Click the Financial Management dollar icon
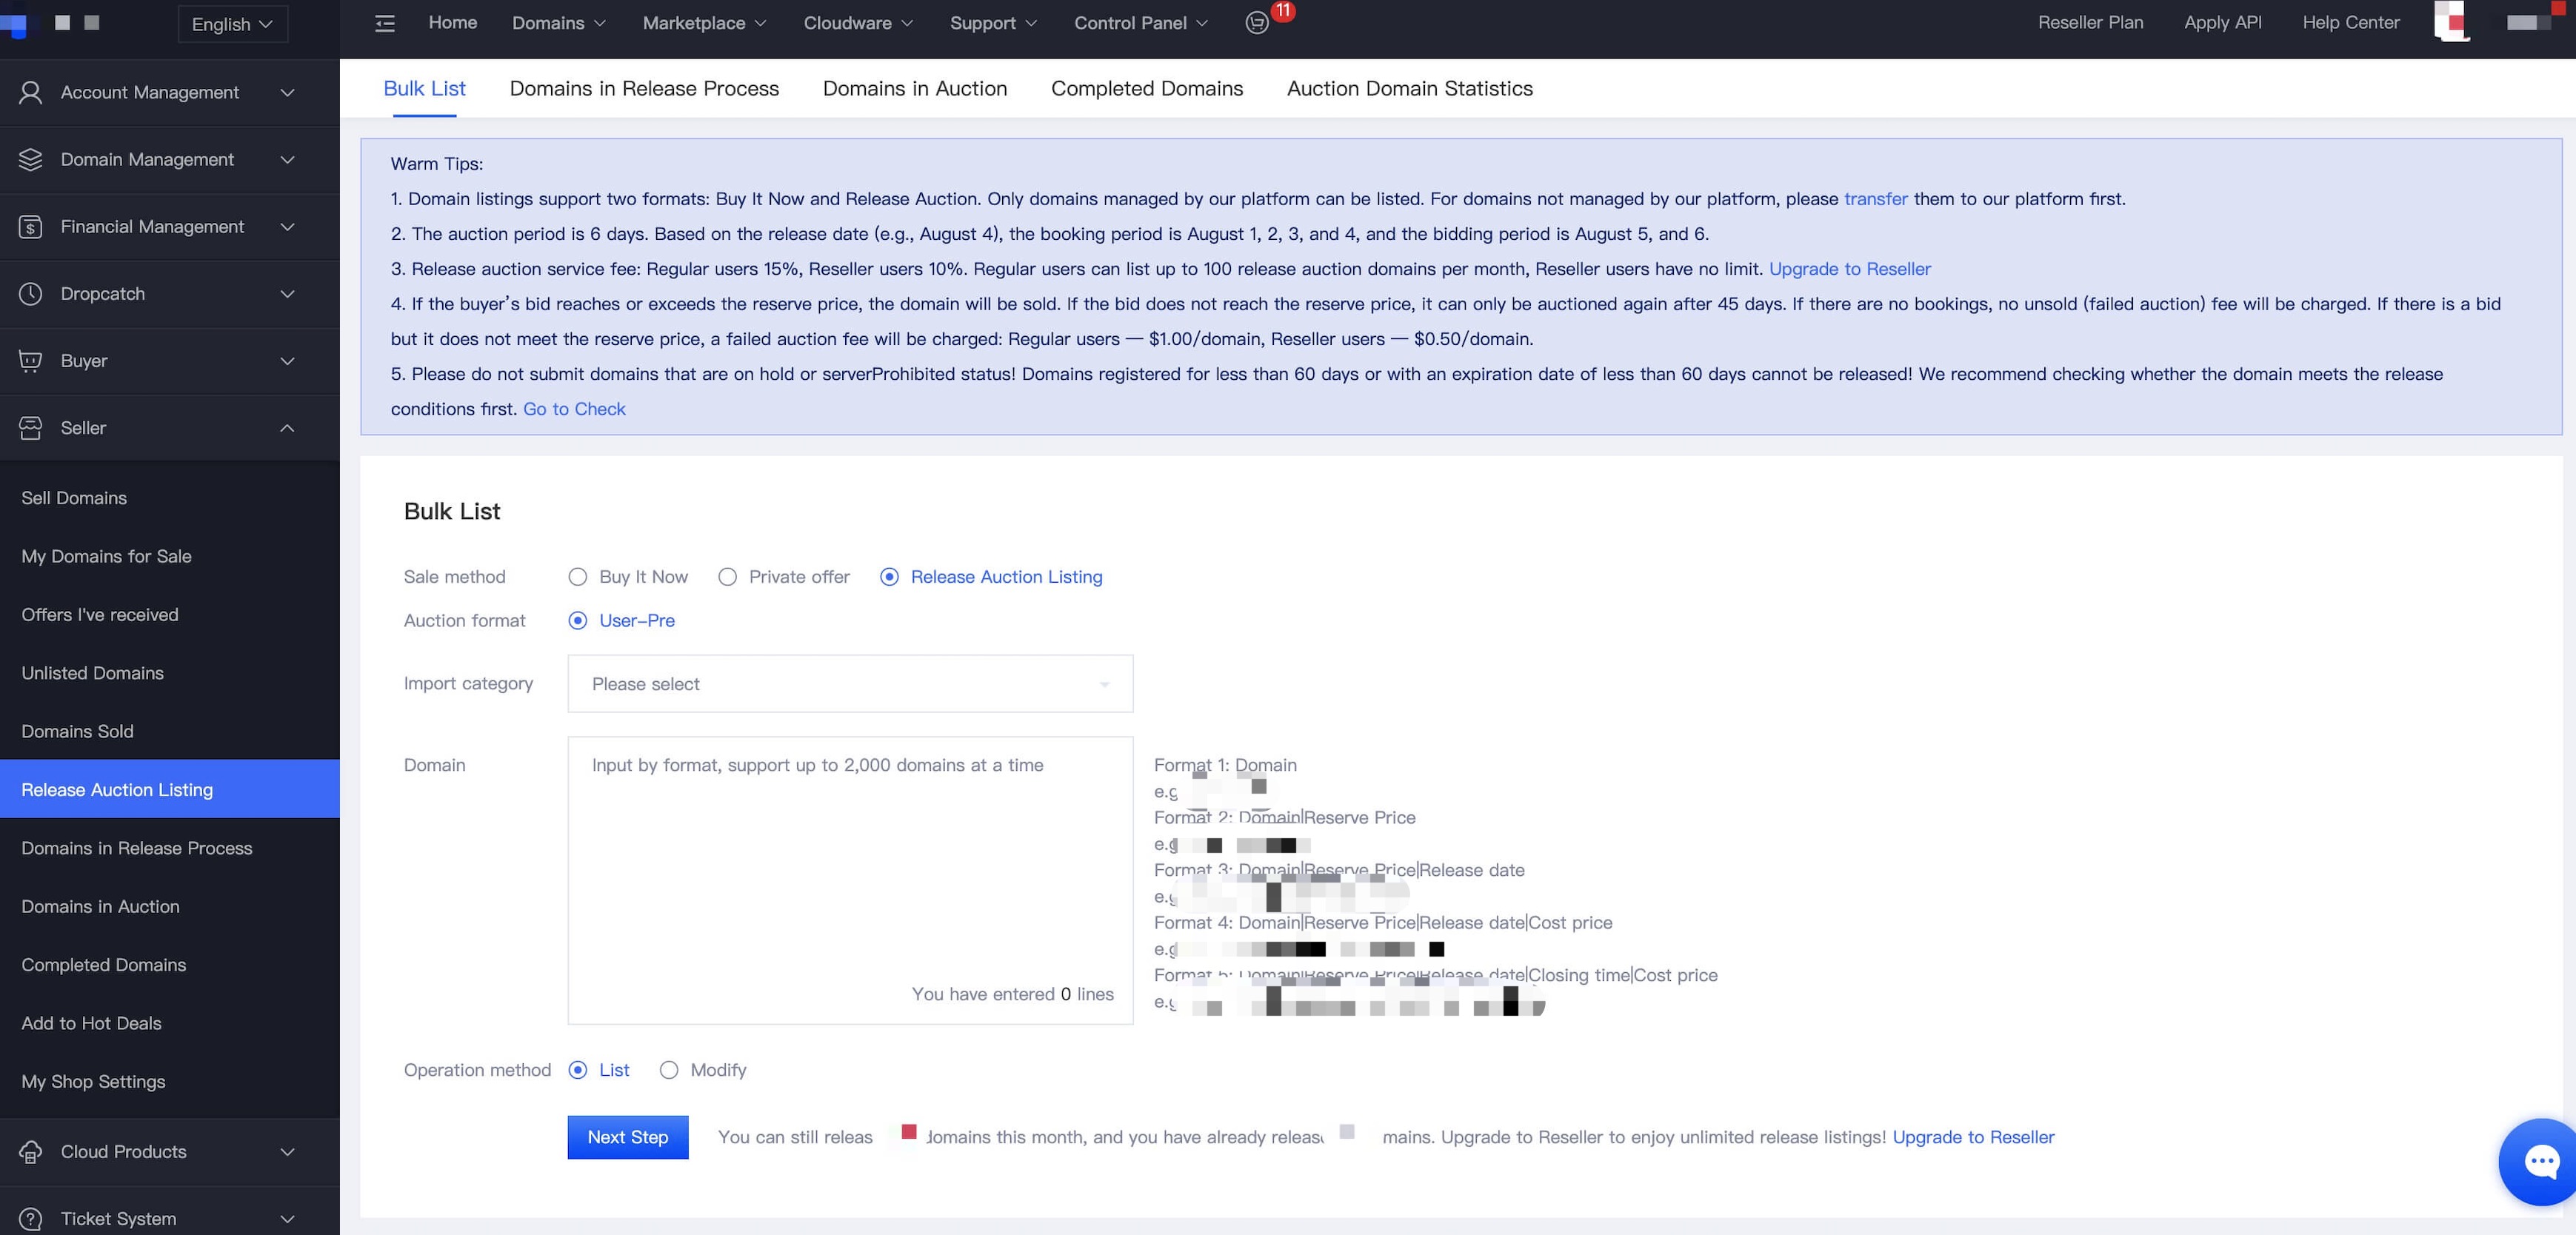2576x1235 pixels. [x=30, y=227]
